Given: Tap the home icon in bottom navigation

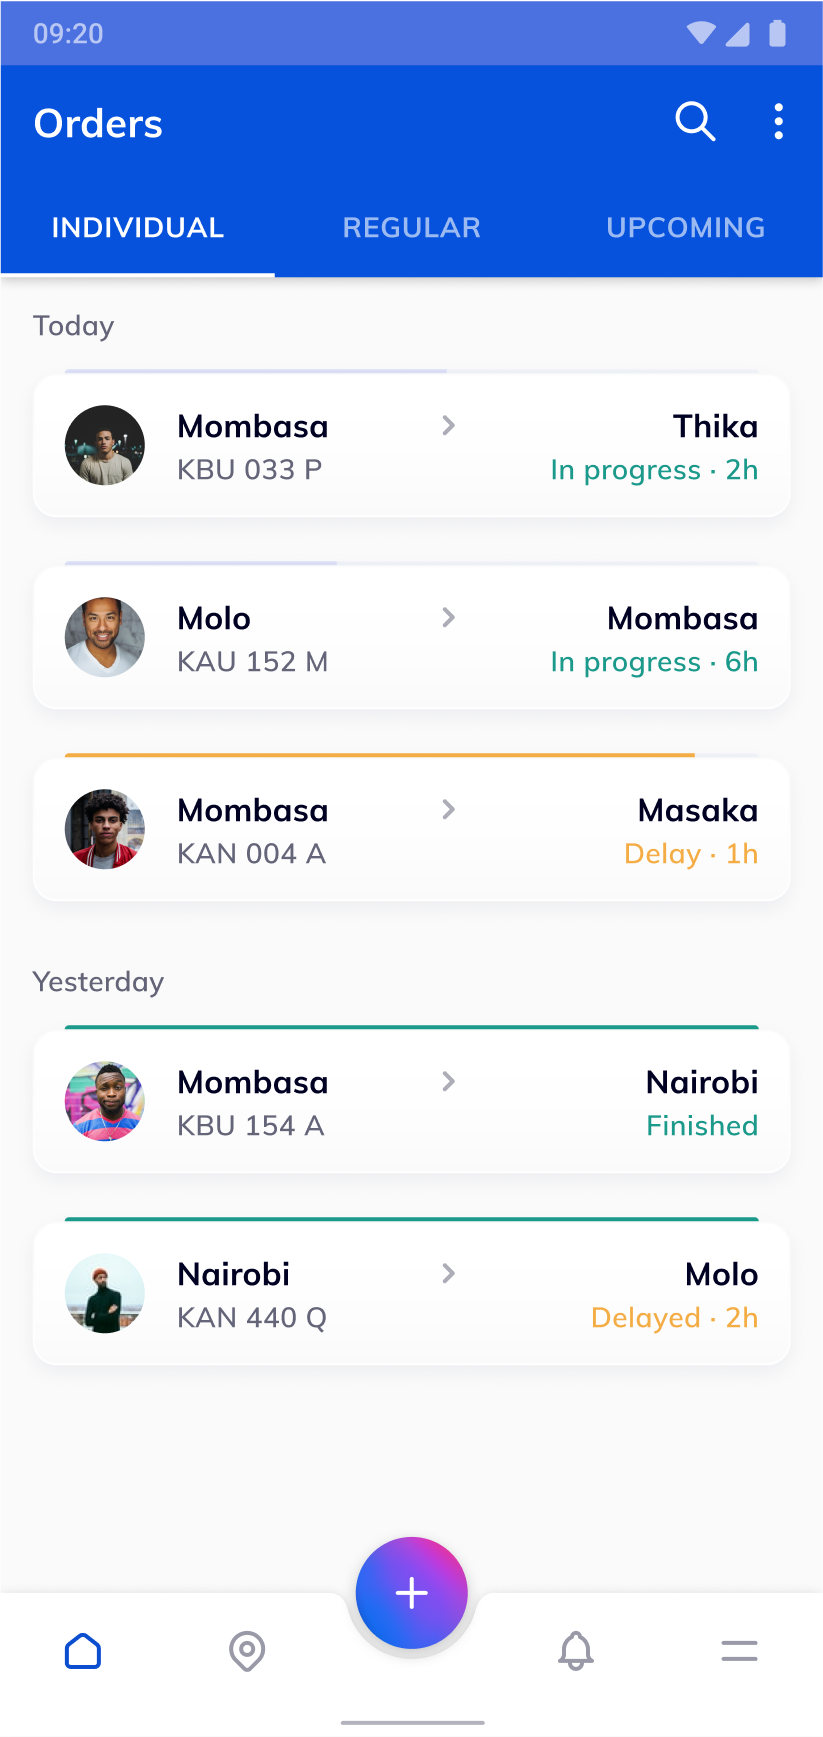Looking at the screenshot, I should click(83, 1651).
